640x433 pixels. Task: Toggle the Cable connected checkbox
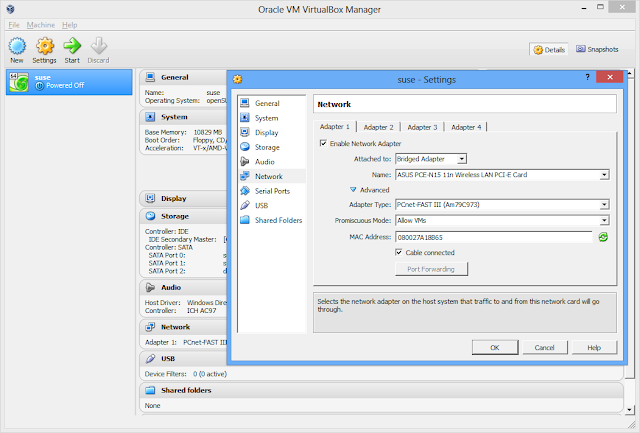point(399,252)
